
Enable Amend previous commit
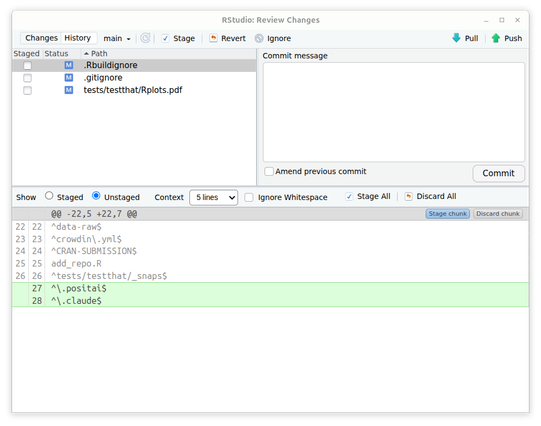click(x=269, y=171)
